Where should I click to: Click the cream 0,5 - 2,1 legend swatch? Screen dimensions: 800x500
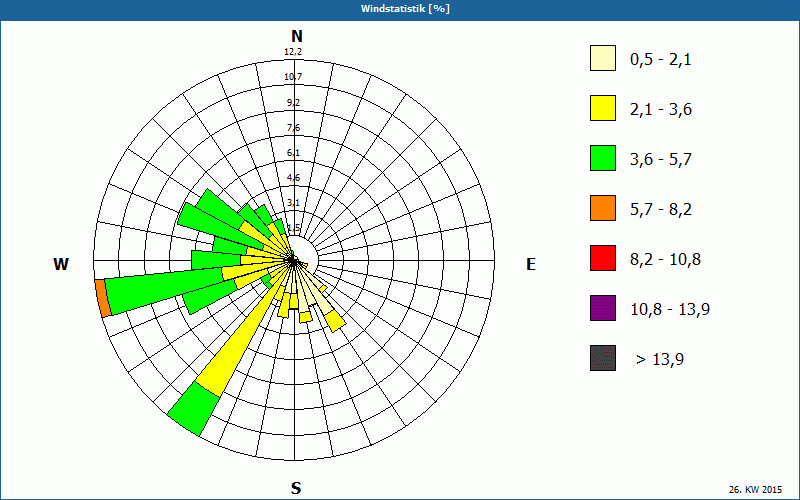pyautogui.click(x=603, y=58)
